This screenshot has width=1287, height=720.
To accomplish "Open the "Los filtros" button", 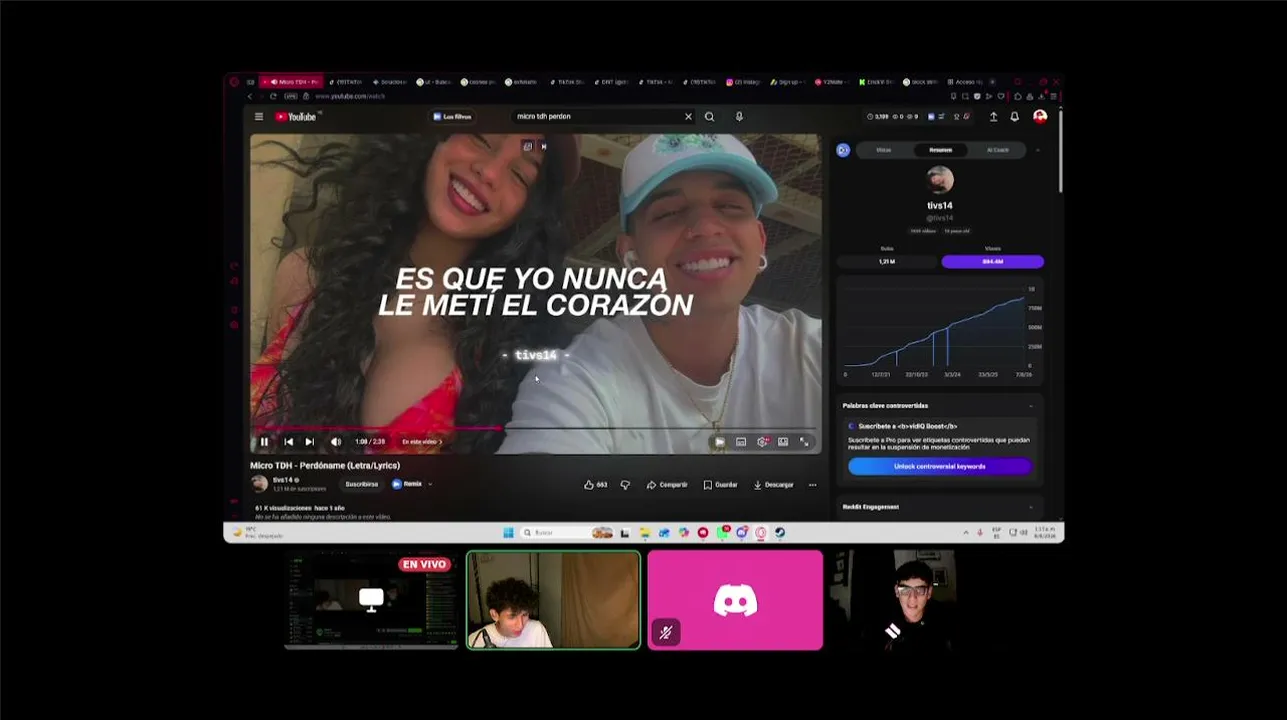I will [x=452, y=117].
